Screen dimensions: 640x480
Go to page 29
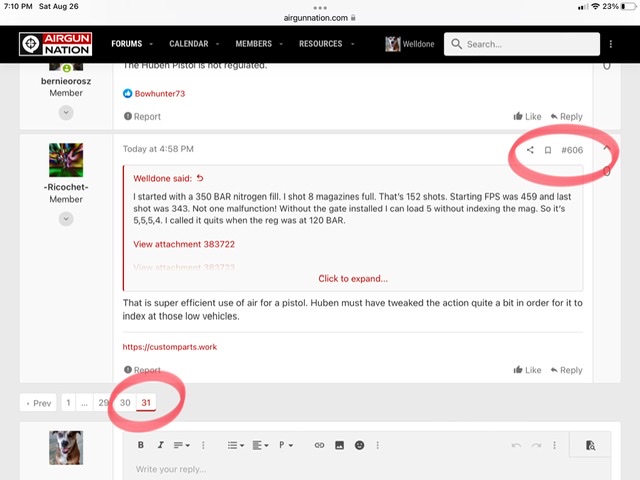pyautogui.click(x=103, y=402)
